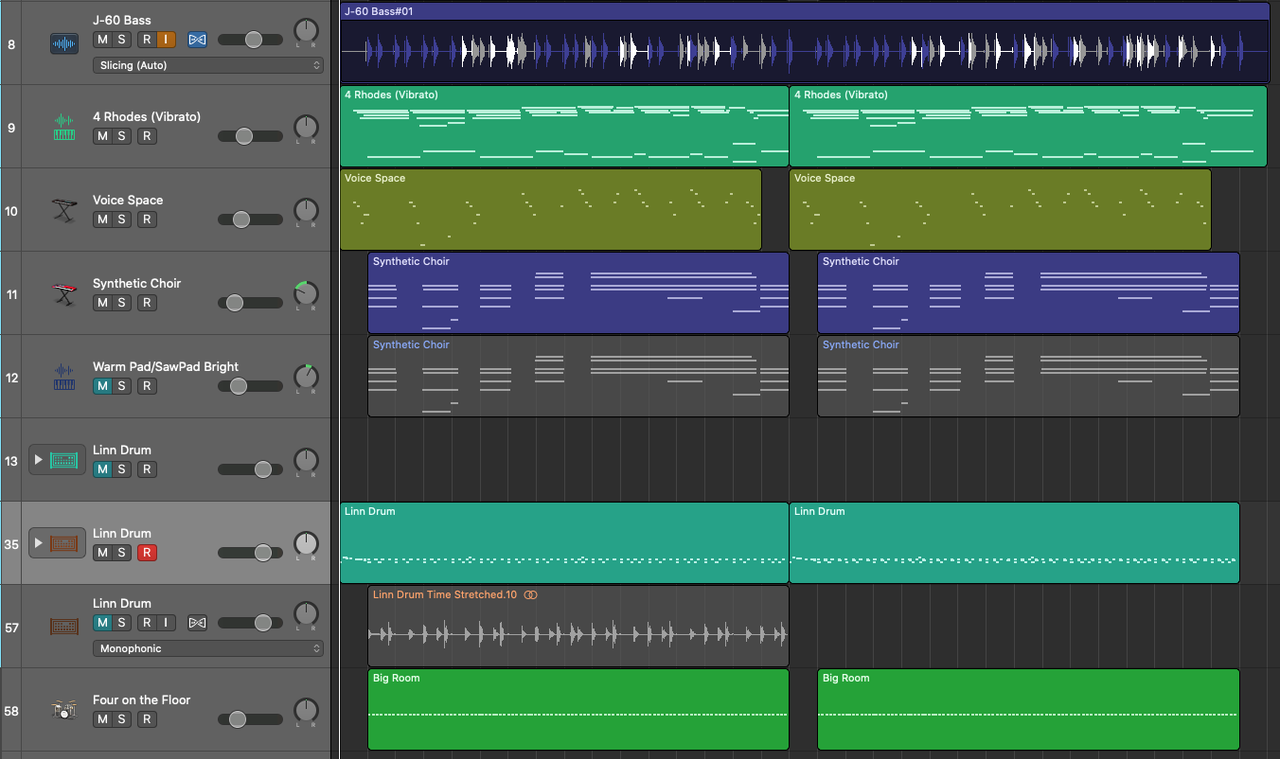Viewport: 1280px width, 759px height.
Task: Move the volume fader on Voice Space
Action: pos(240,219)
